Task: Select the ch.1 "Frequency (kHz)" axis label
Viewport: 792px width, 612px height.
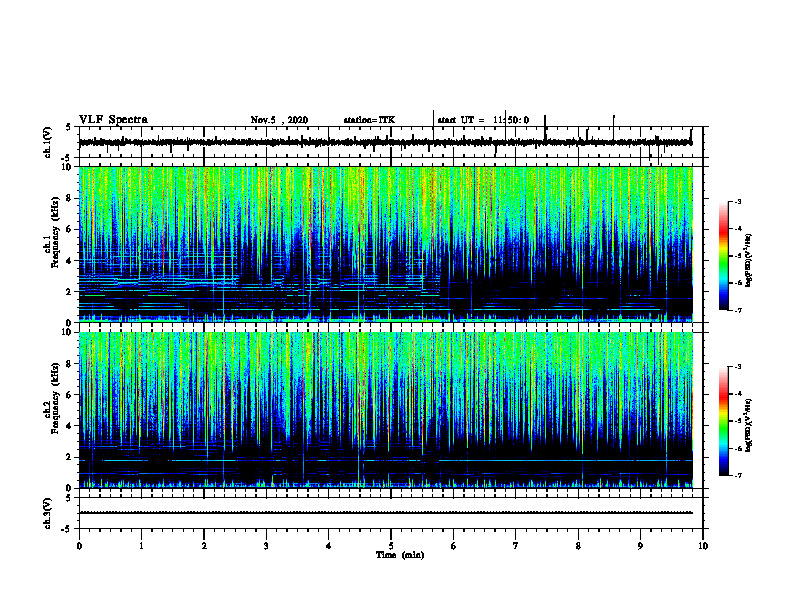Action: coord(55,233)
